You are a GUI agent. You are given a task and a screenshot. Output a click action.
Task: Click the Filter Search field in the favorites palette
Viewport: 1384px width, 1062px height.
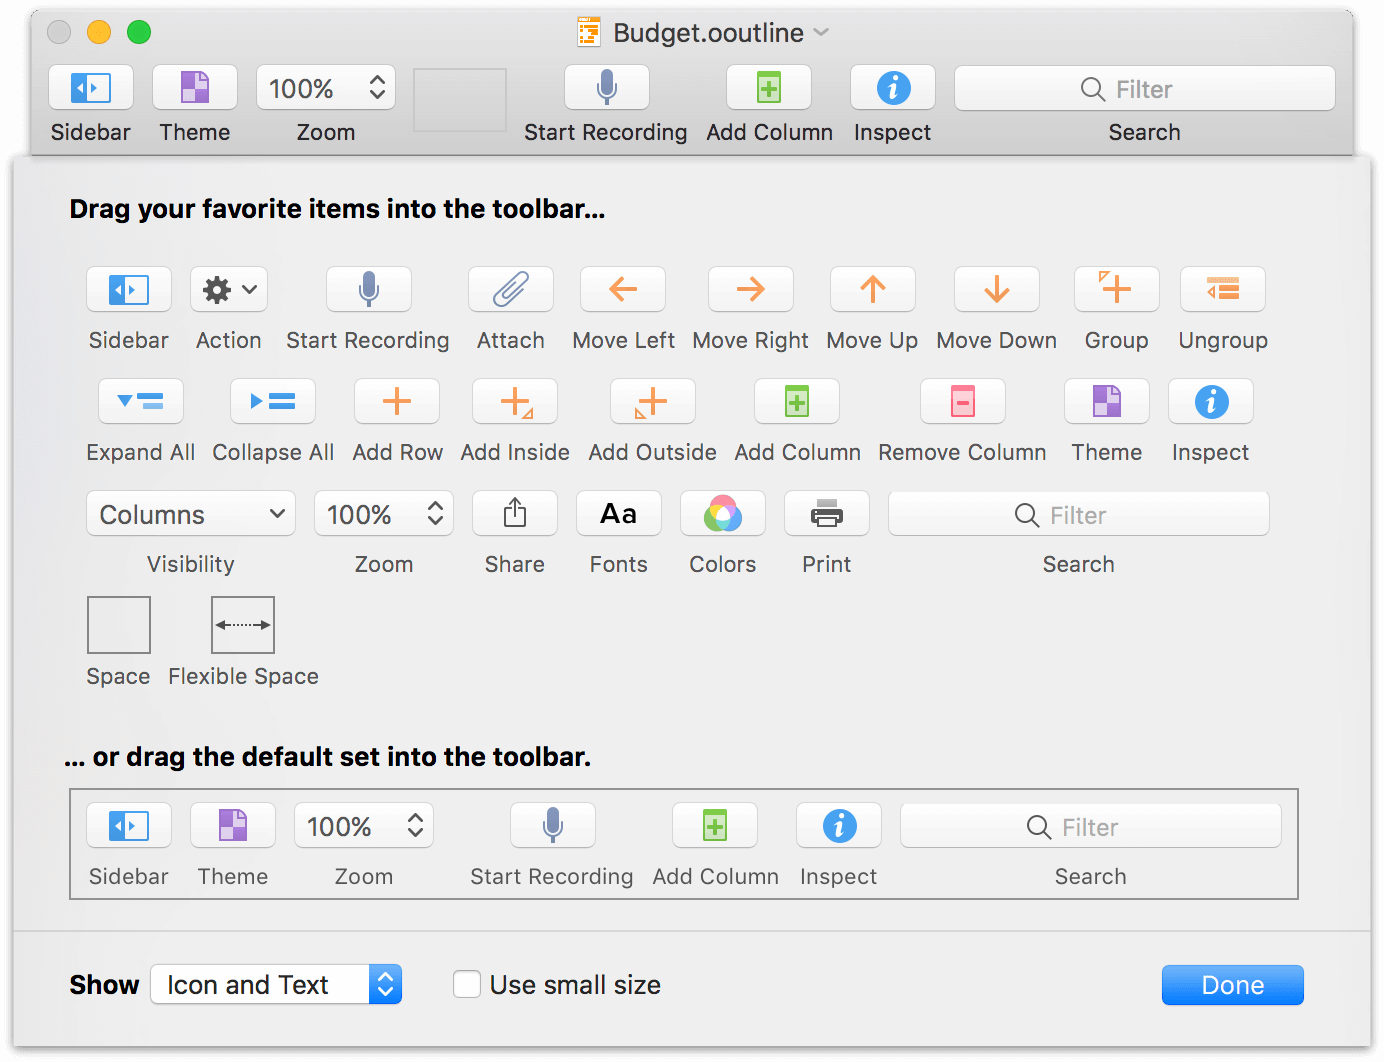pos(1079,515)
